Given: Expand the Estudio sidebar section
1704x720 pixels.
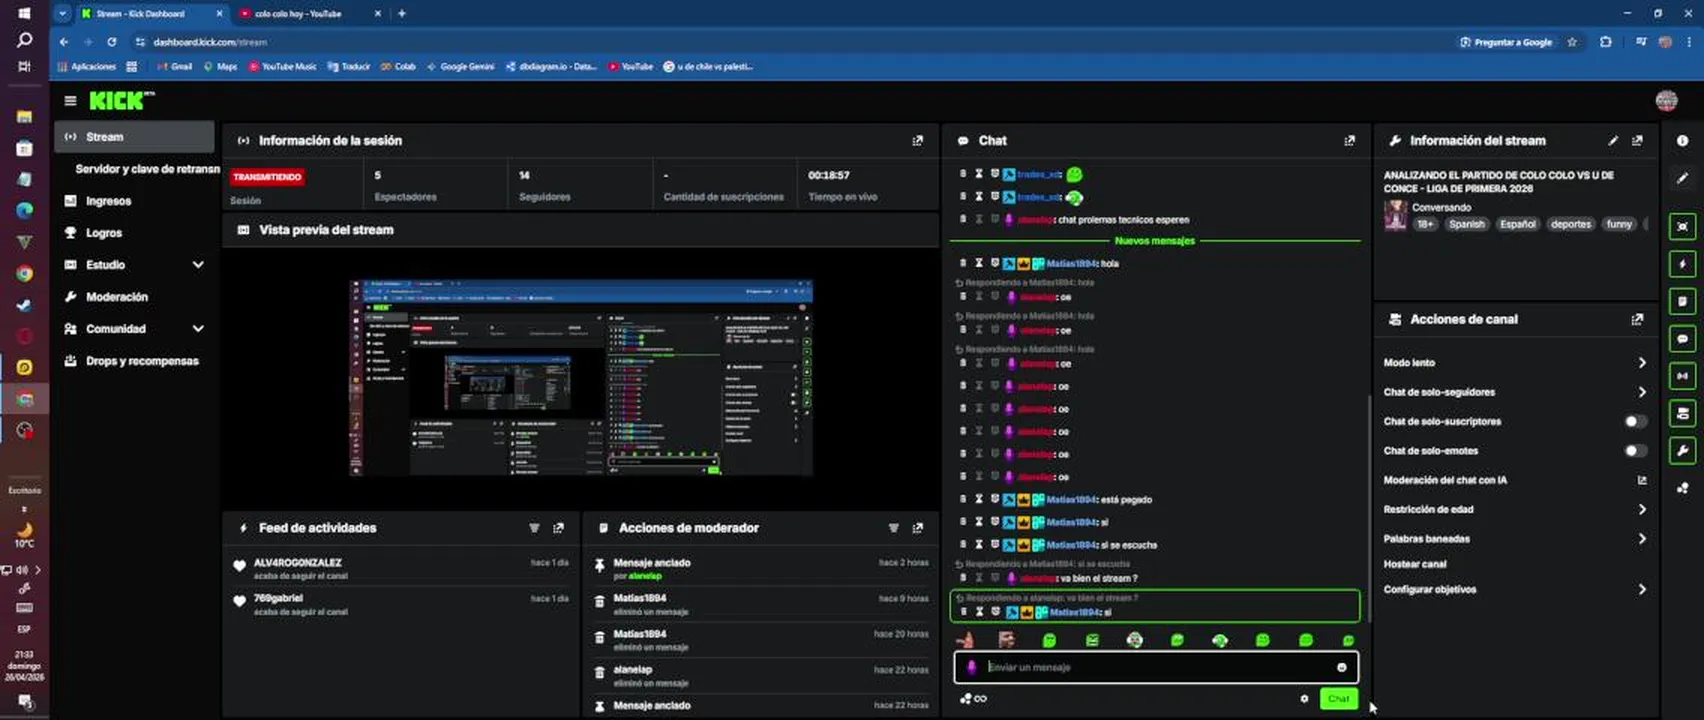Looking at the screenshot, I should coord(198,265).
